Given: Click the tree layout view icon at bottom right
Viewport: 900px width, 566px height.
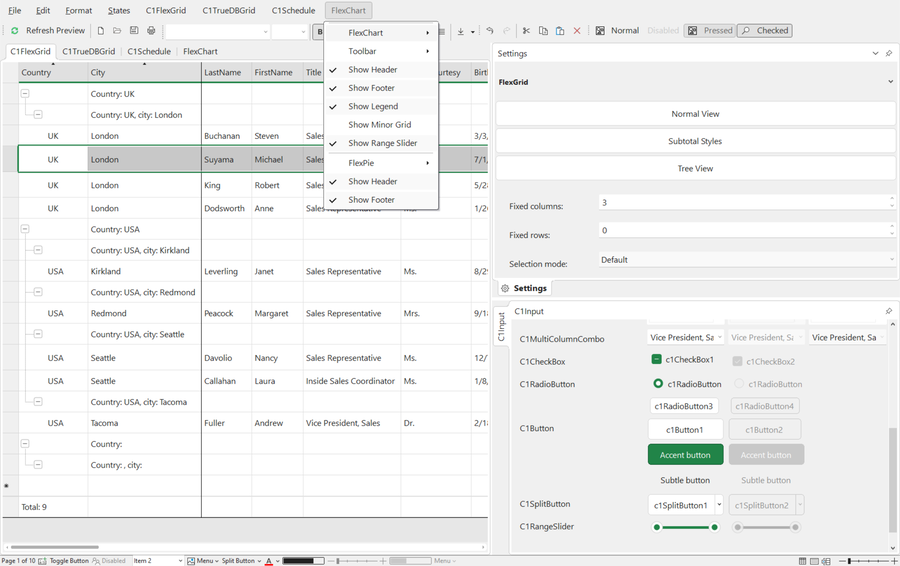Looking at the screenshot, I should coord(826,561).
